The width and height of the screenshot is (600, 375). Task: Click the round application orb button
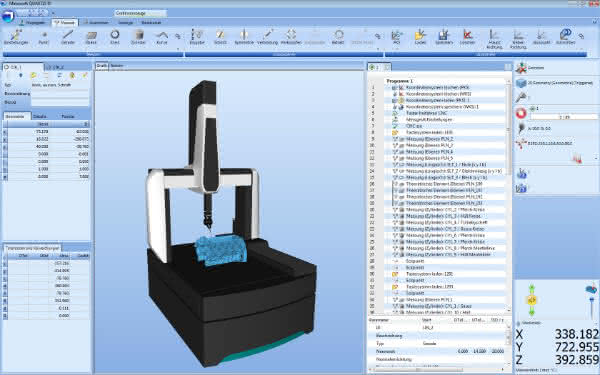click(x=8, y=16)
